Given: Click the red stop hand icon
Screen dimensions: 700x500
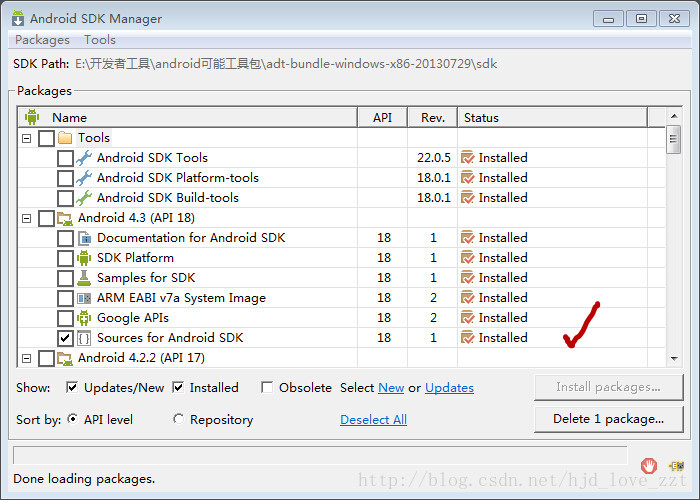Looking at the screenshot, I should pos(649,466).
